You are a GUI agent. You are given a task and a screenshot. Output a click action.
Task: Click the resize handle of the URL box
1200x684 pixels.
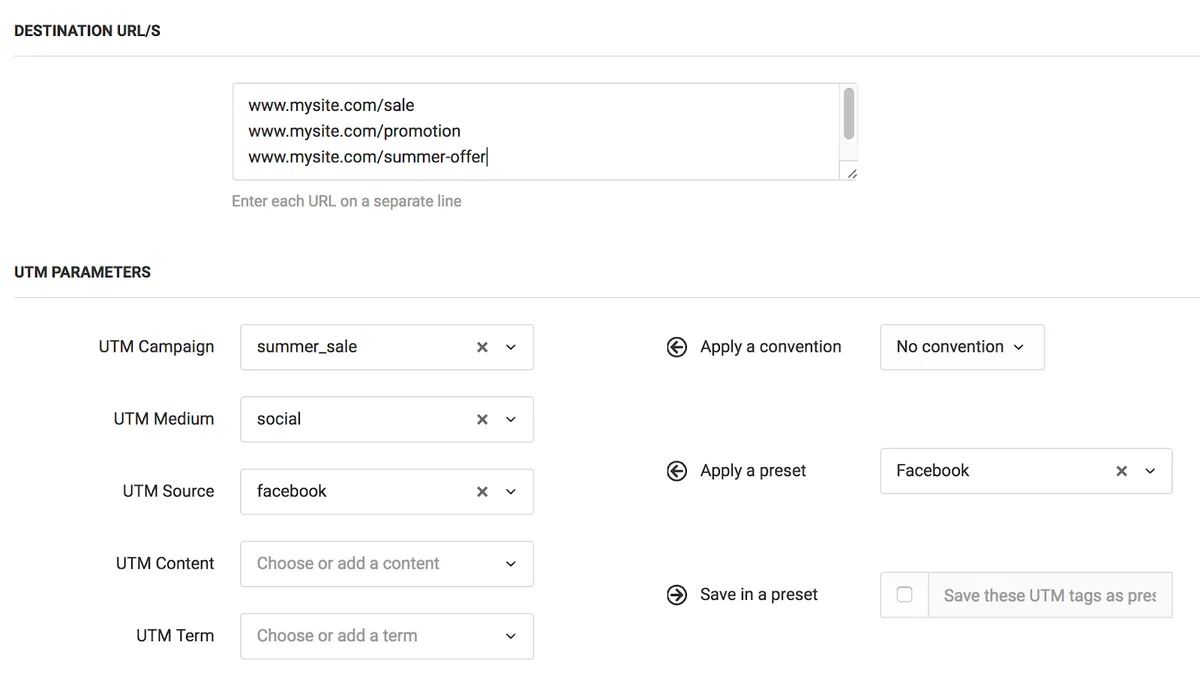coord(852,173)
